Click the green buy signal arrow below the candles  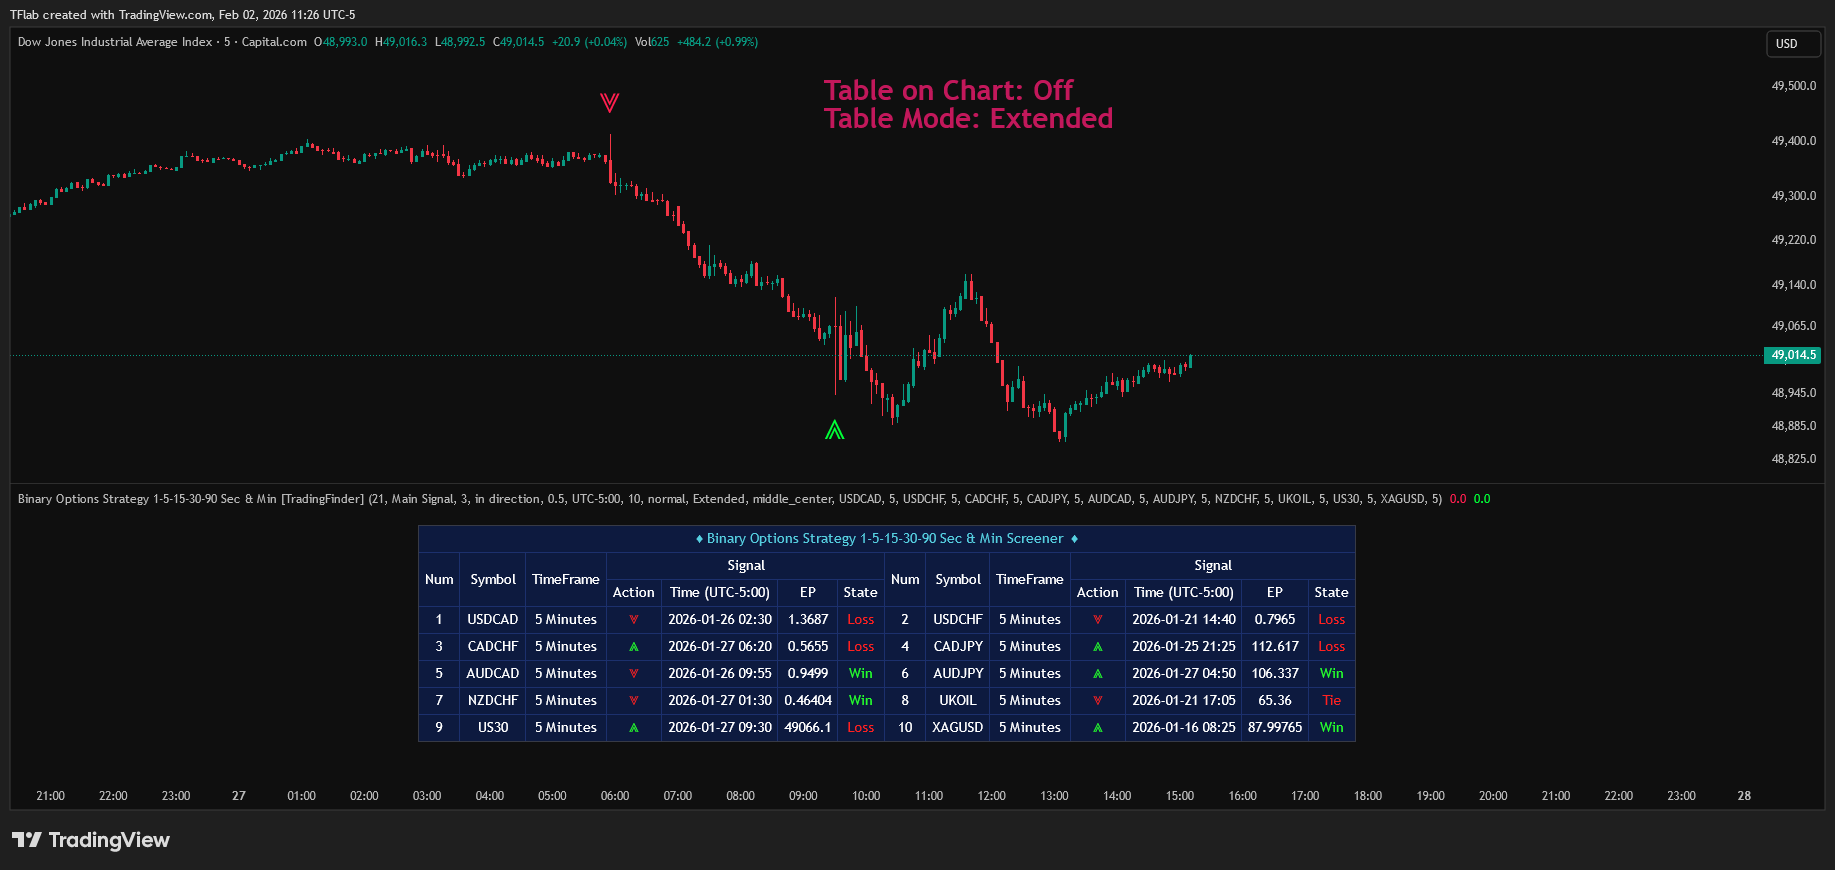point(835,430)
